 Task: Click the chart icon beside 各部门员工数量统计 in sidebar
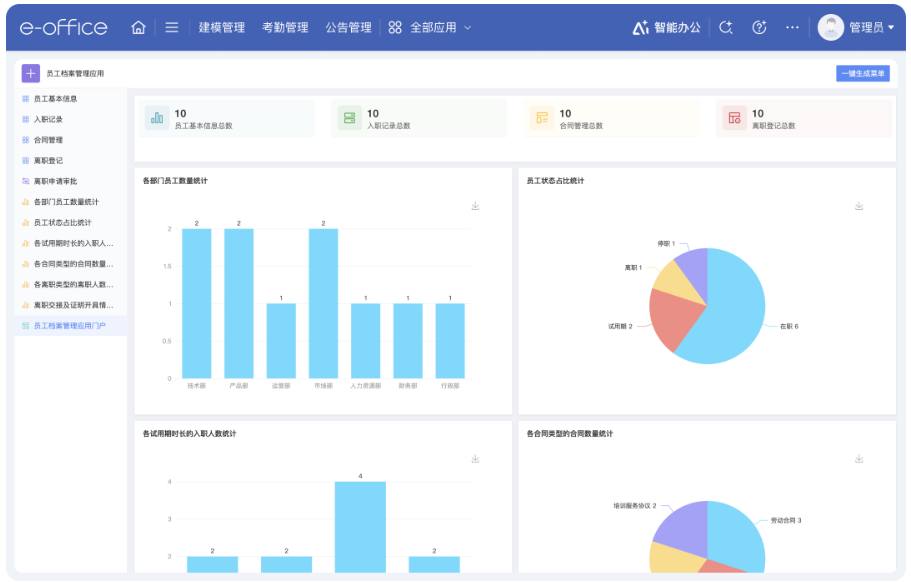click(x=26, y=202)
